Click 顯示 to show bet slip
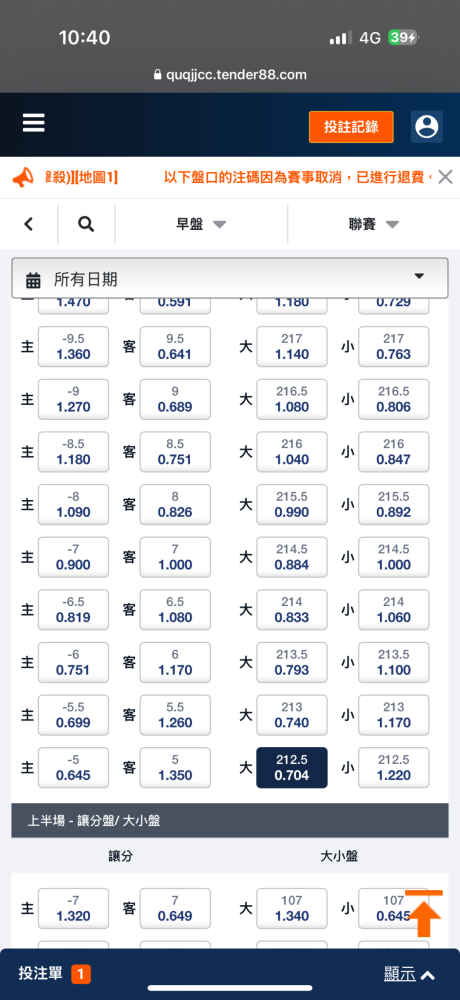 click(410, 974)
